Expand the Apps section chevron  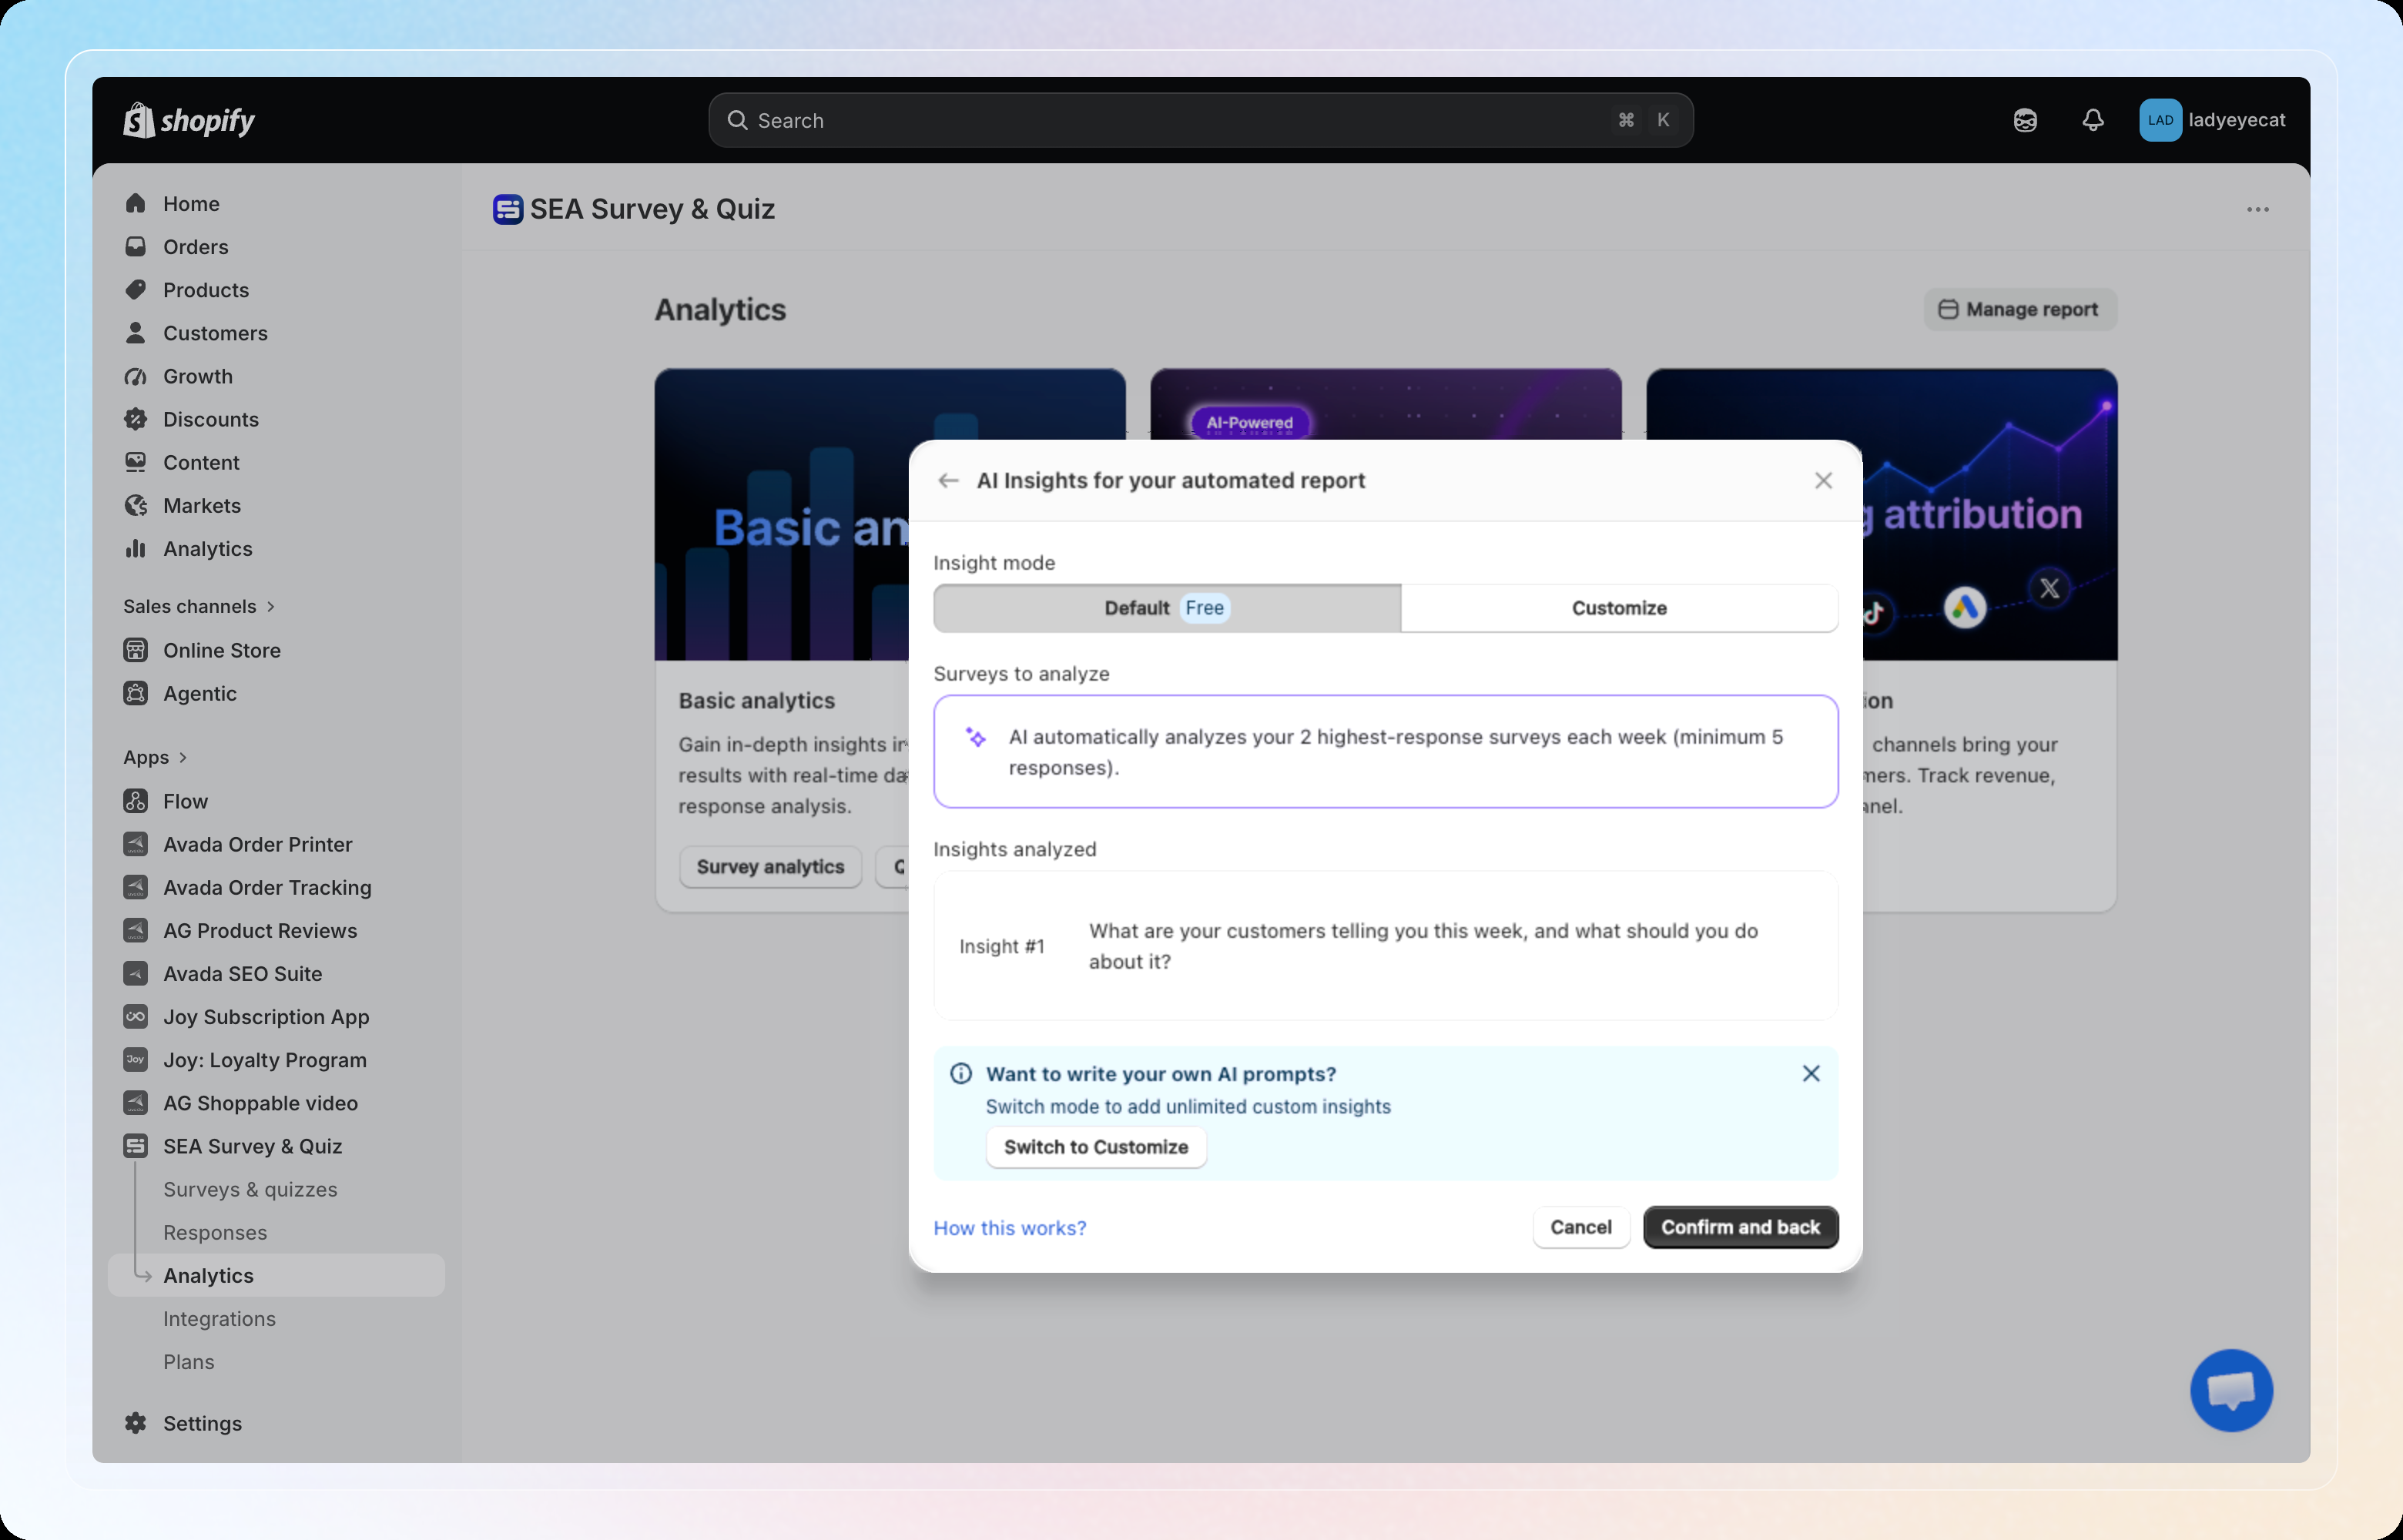[183, 757]
